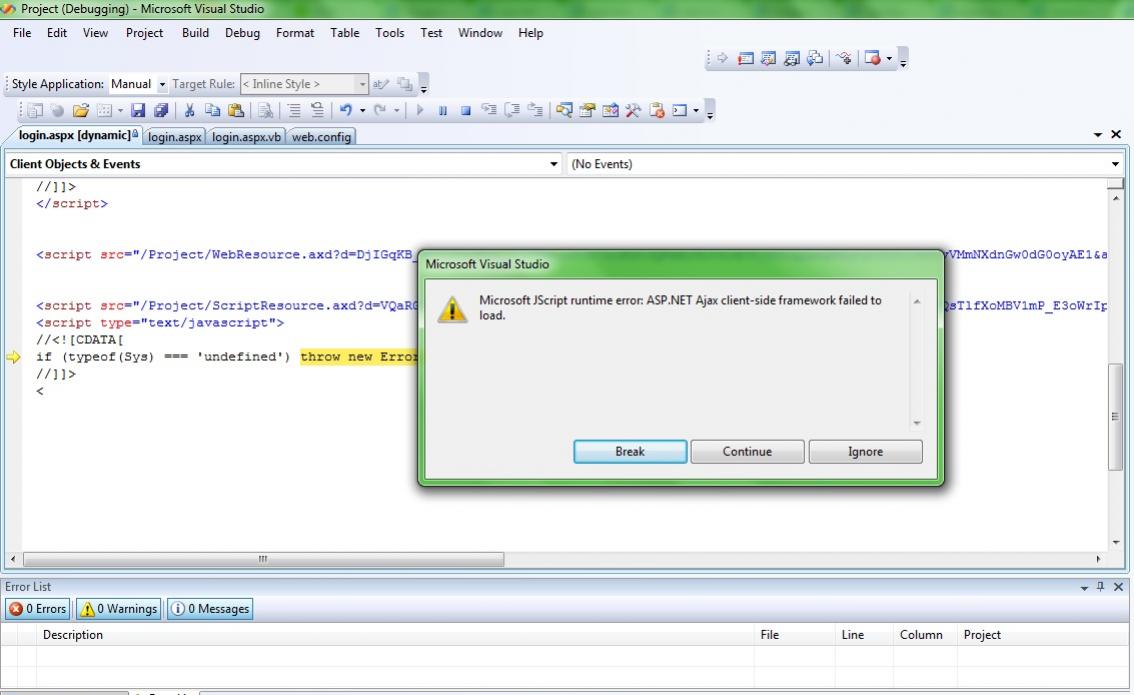Click the Cut scissors icon
This screenshot has height=695, width=1134.
[189, 111]
